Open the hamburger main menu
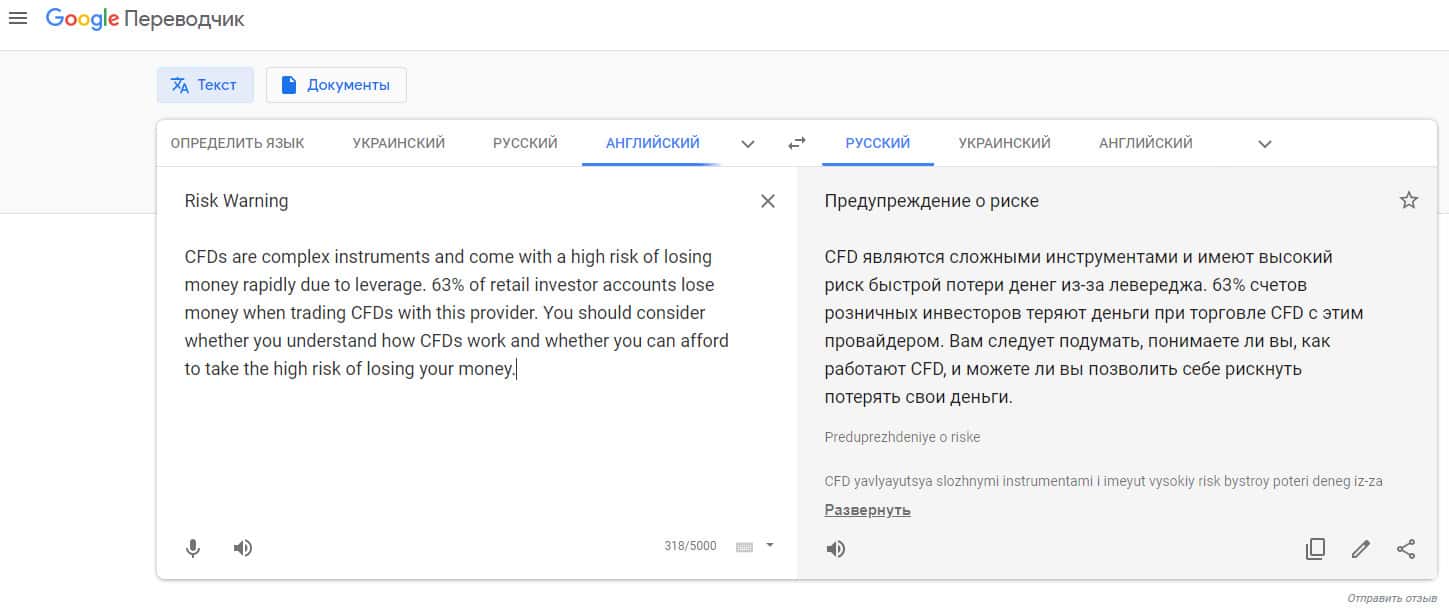The width and height of the screenshot is (1449, 613). (x=18, y=19)
